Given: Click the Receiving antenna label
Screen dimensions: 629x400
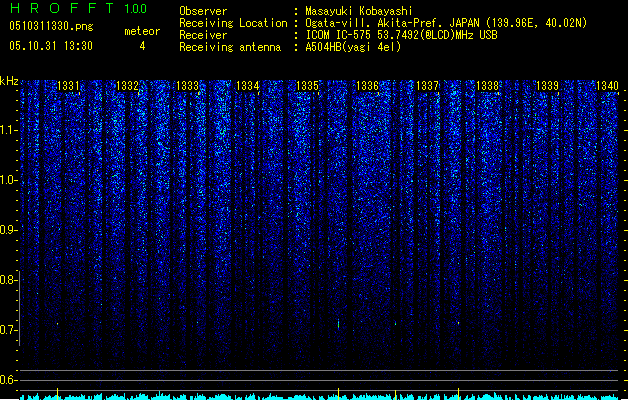Looking at the screenshot, I should point(230,47).
